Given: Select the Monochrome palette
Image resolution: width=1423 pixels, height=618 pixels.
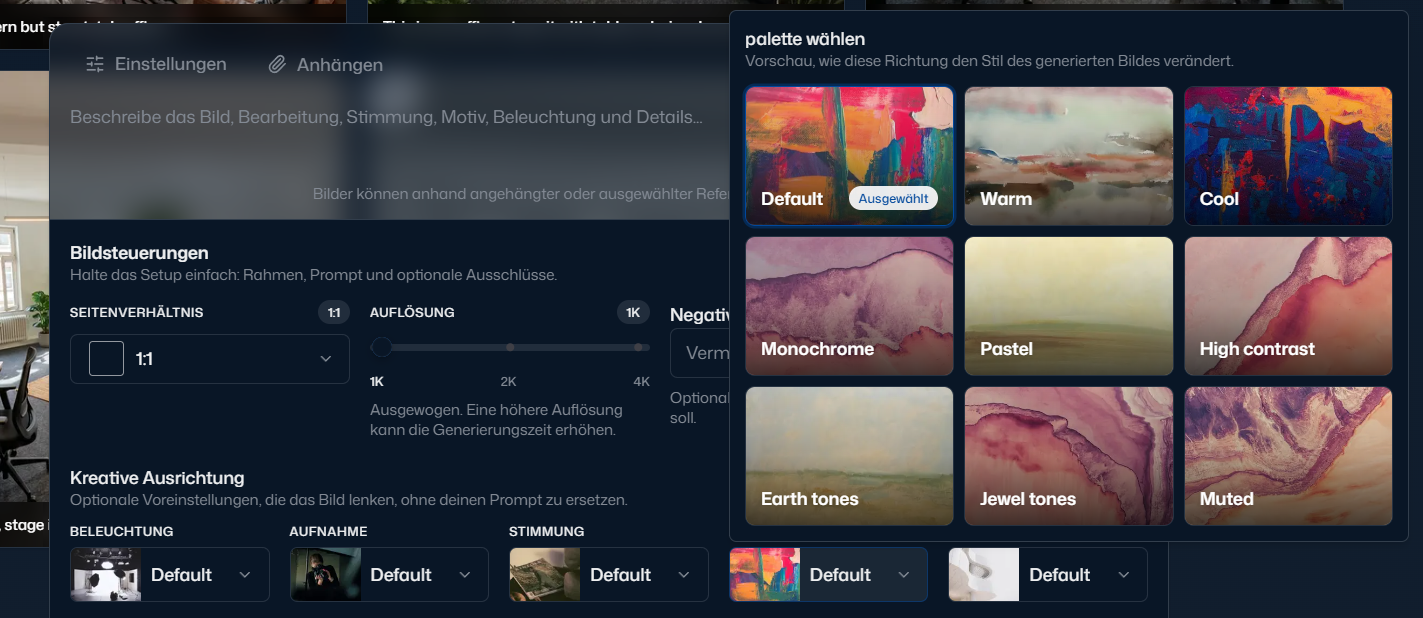Looking at the screenshot, I should (x=849, y=306).
